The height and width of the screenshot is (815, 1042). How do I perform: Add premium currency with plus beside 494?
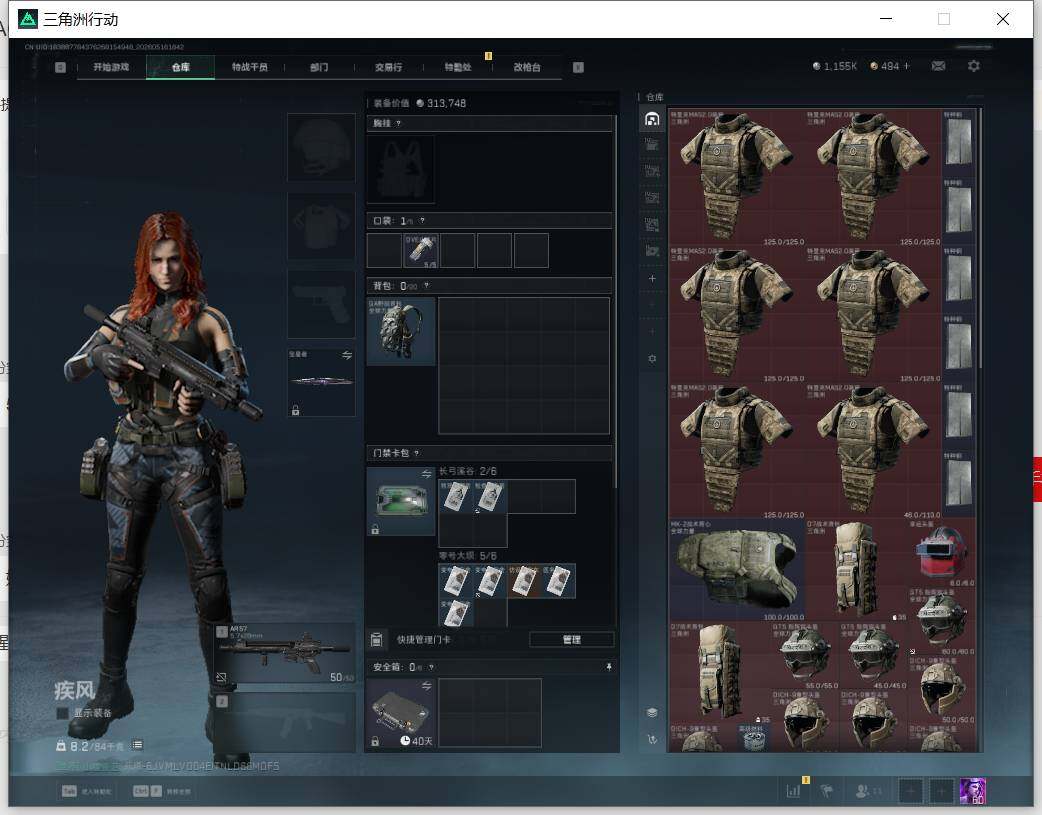(906, 66)
